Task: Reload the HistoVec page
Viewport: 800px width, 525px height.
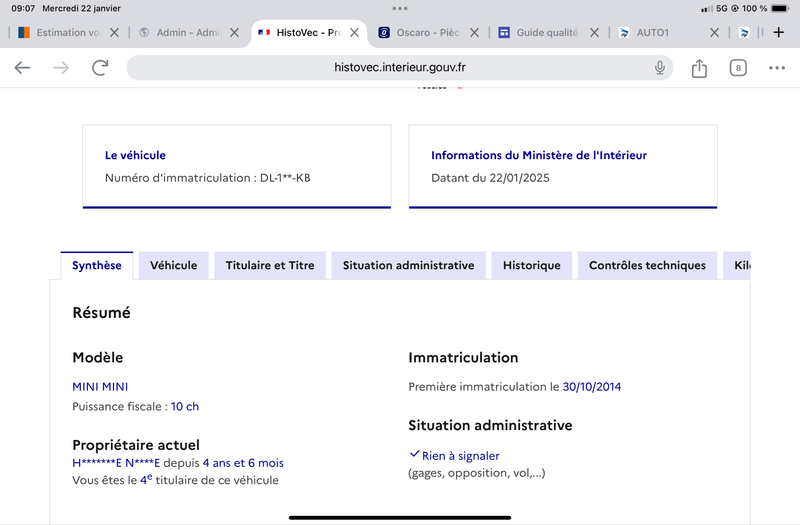Action: [100, 67]
